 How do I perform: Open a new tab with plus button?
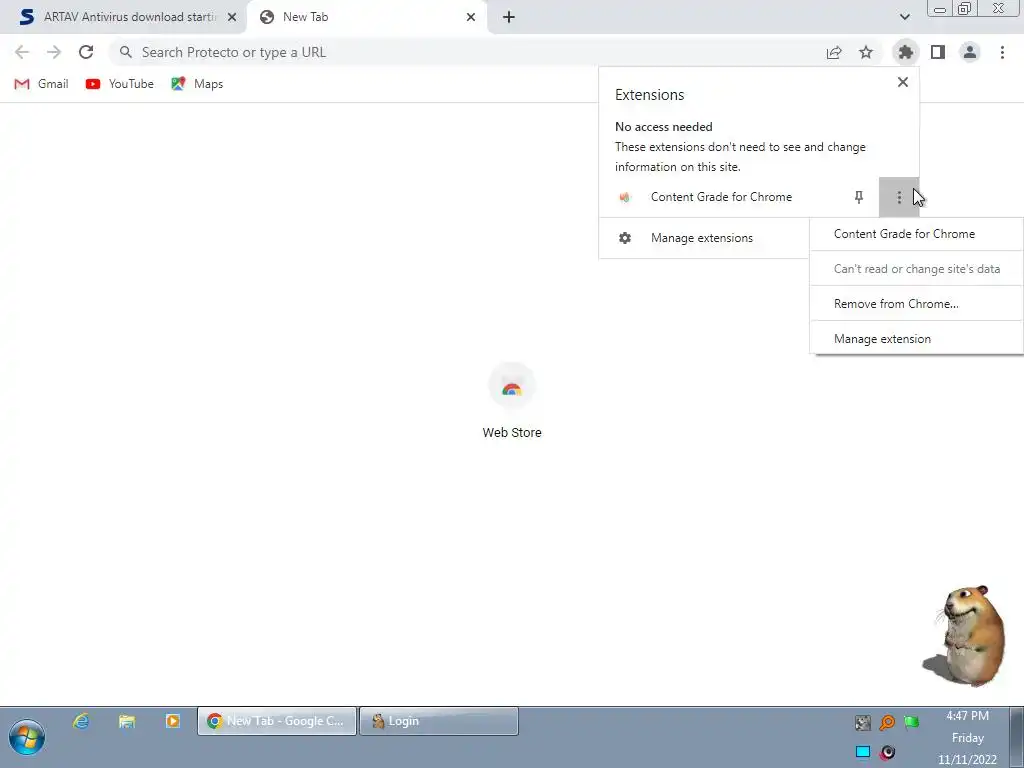pos(509,17)
